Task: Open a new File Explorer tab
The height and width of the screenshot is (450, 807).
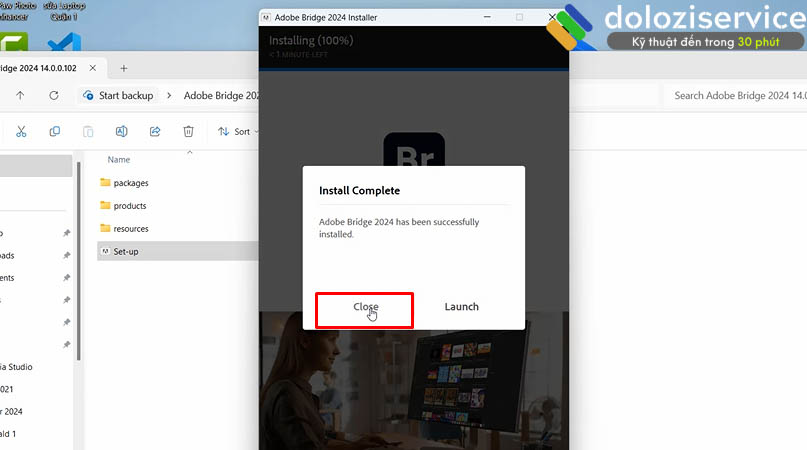Action: coord(124,68)
